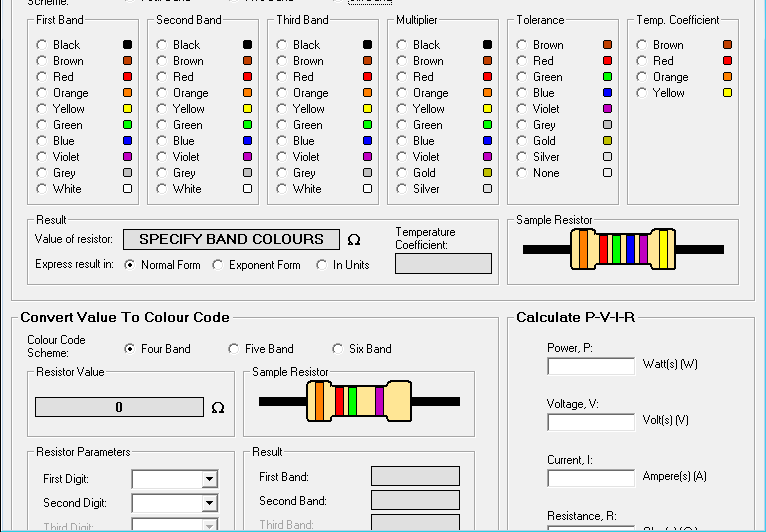Select Black radio in First Band group
The image size is (766, 532).
click(x=42, y=45)
